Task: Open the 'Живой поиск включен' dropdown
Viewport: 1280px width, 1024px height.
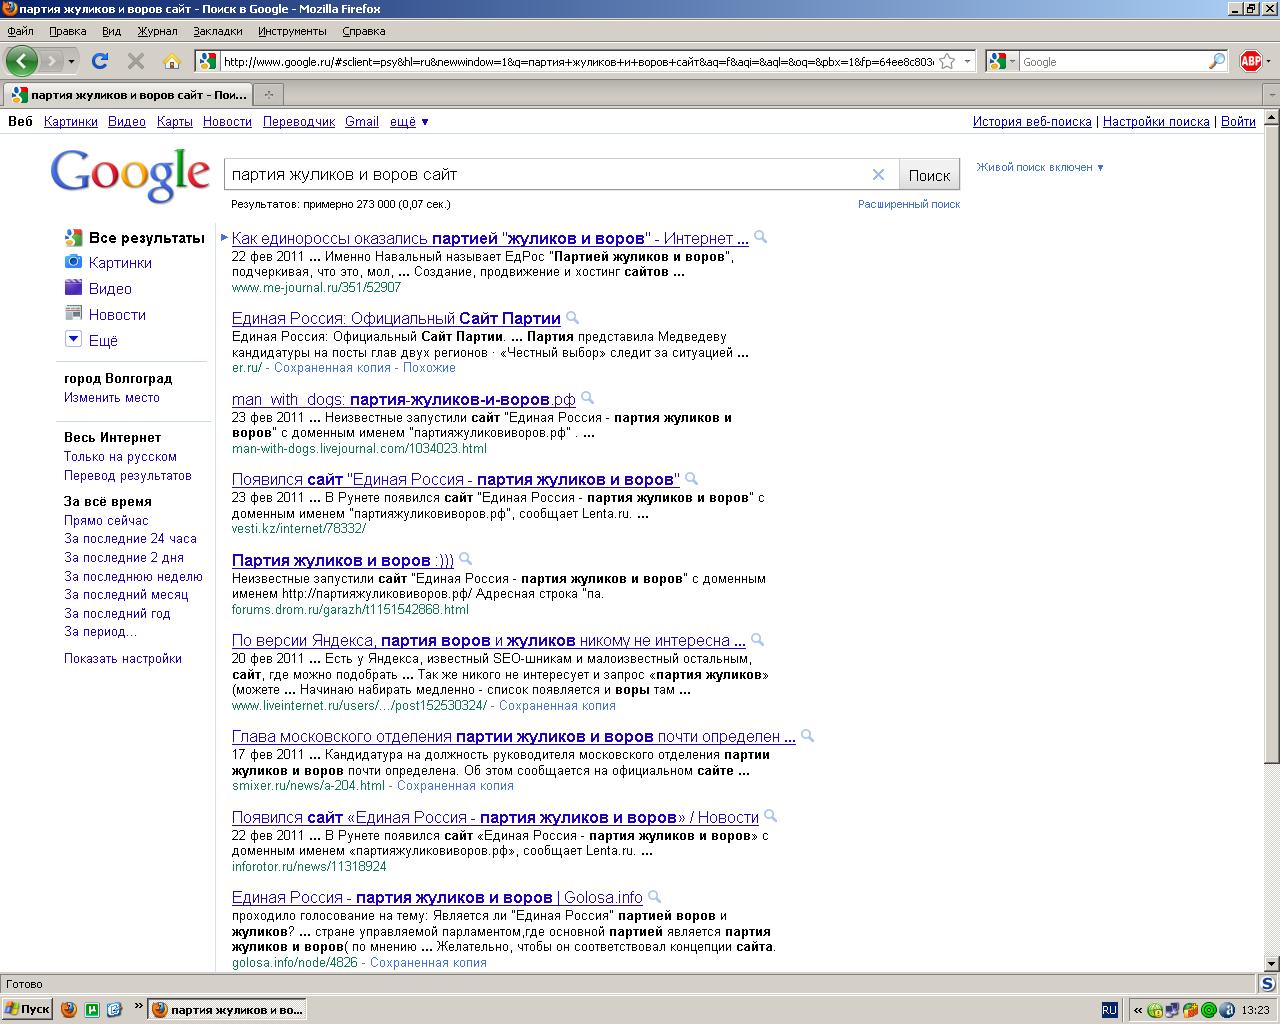Action: (x=1040, y=167)
